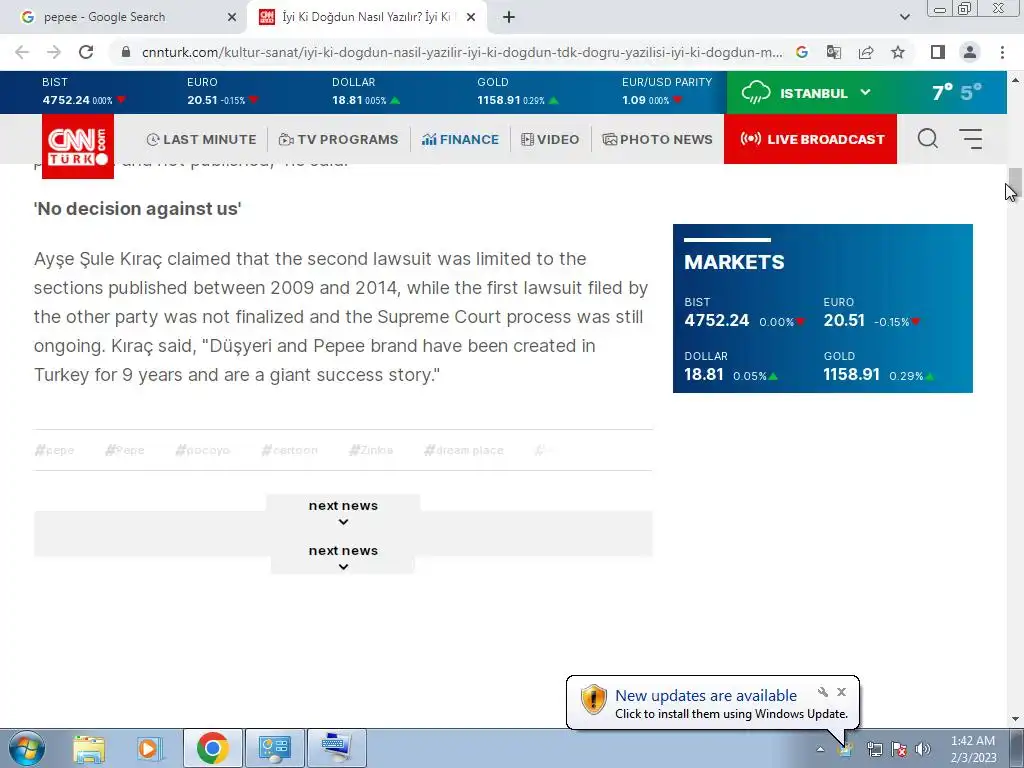Click the rain cloud weather icon
This screenshot has height=768, width=1024.
click(x=756, y=93)
